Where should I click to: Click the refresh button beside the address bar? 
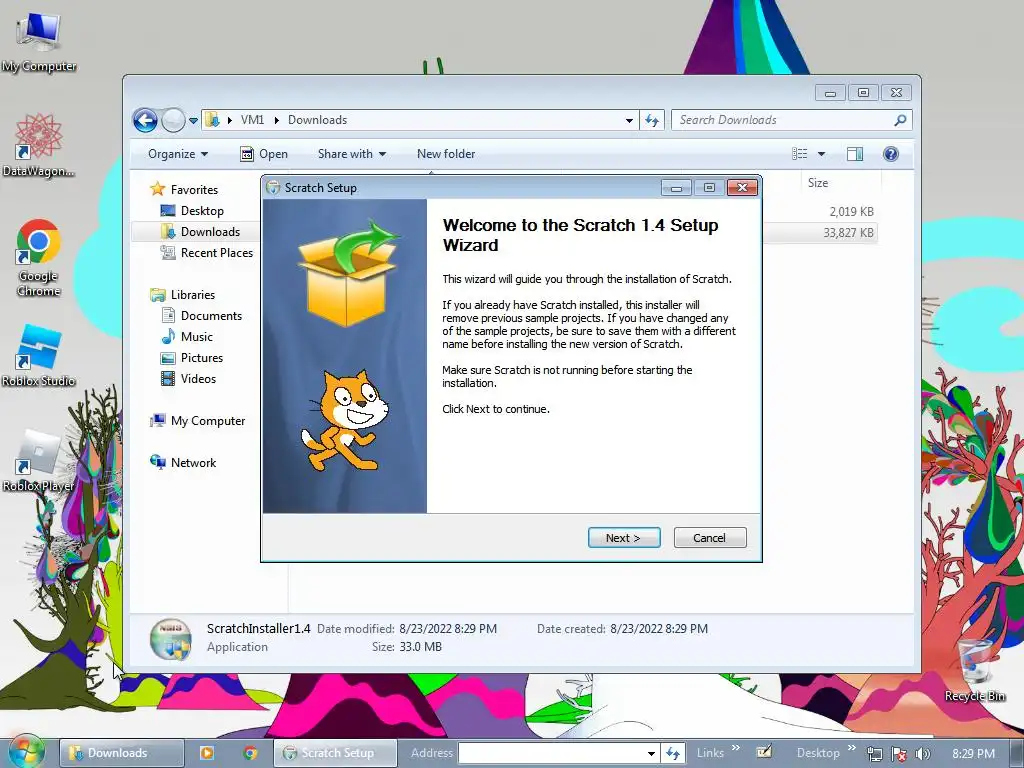click(652, 120)
